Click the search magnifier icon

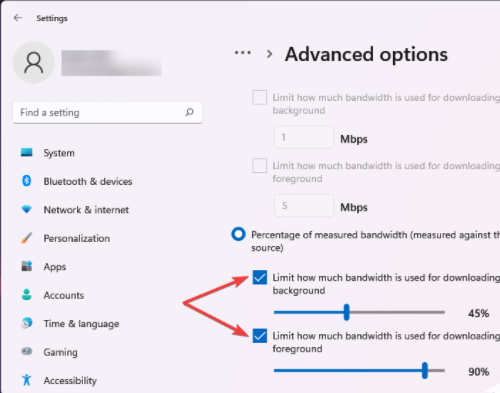(x=189, y=112)
